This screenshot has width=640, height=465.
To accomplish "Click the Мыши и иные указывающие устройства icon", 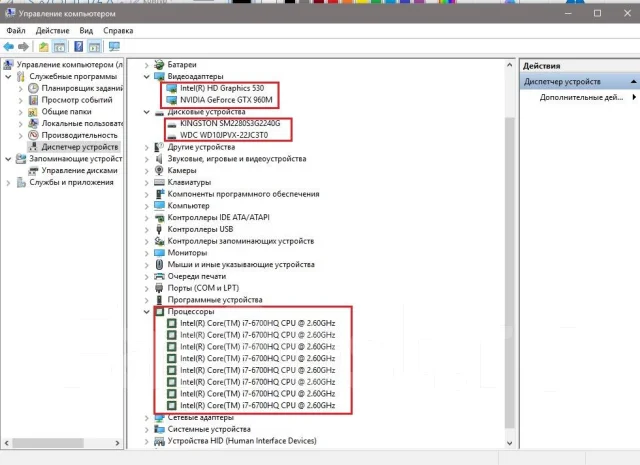I will (159, 265).
